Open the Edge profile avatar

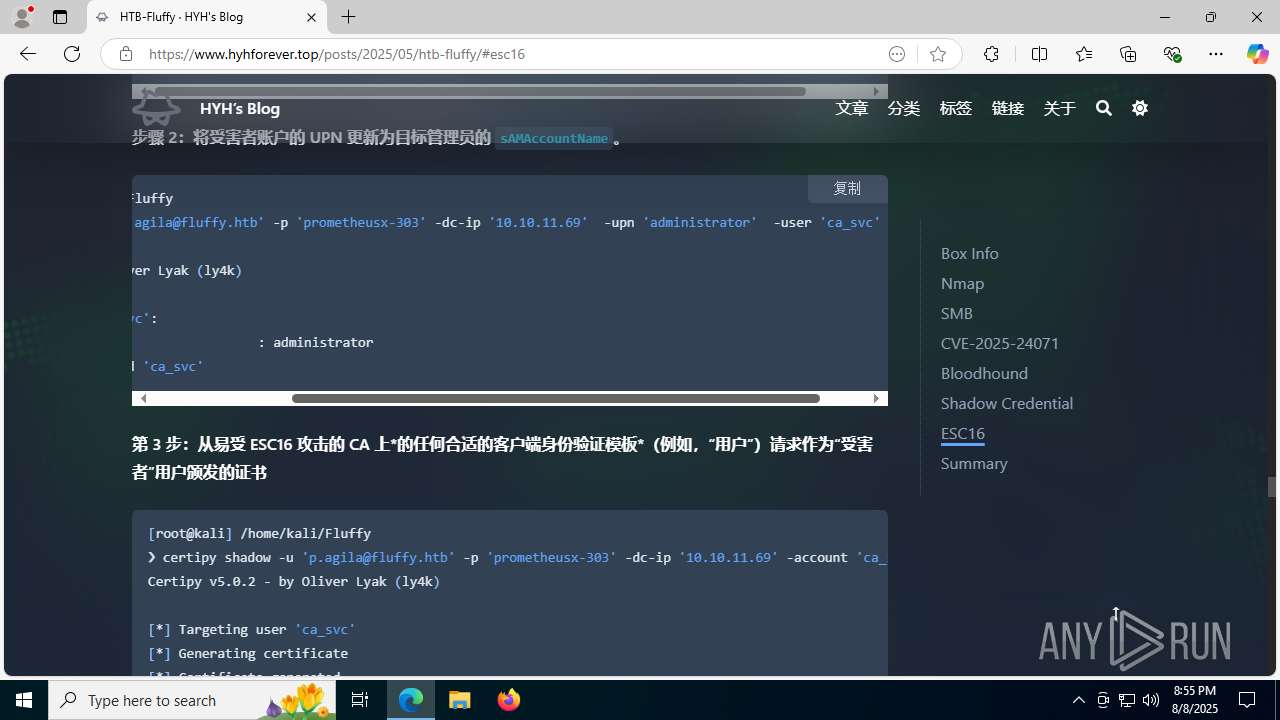click(x=22, y=17)
